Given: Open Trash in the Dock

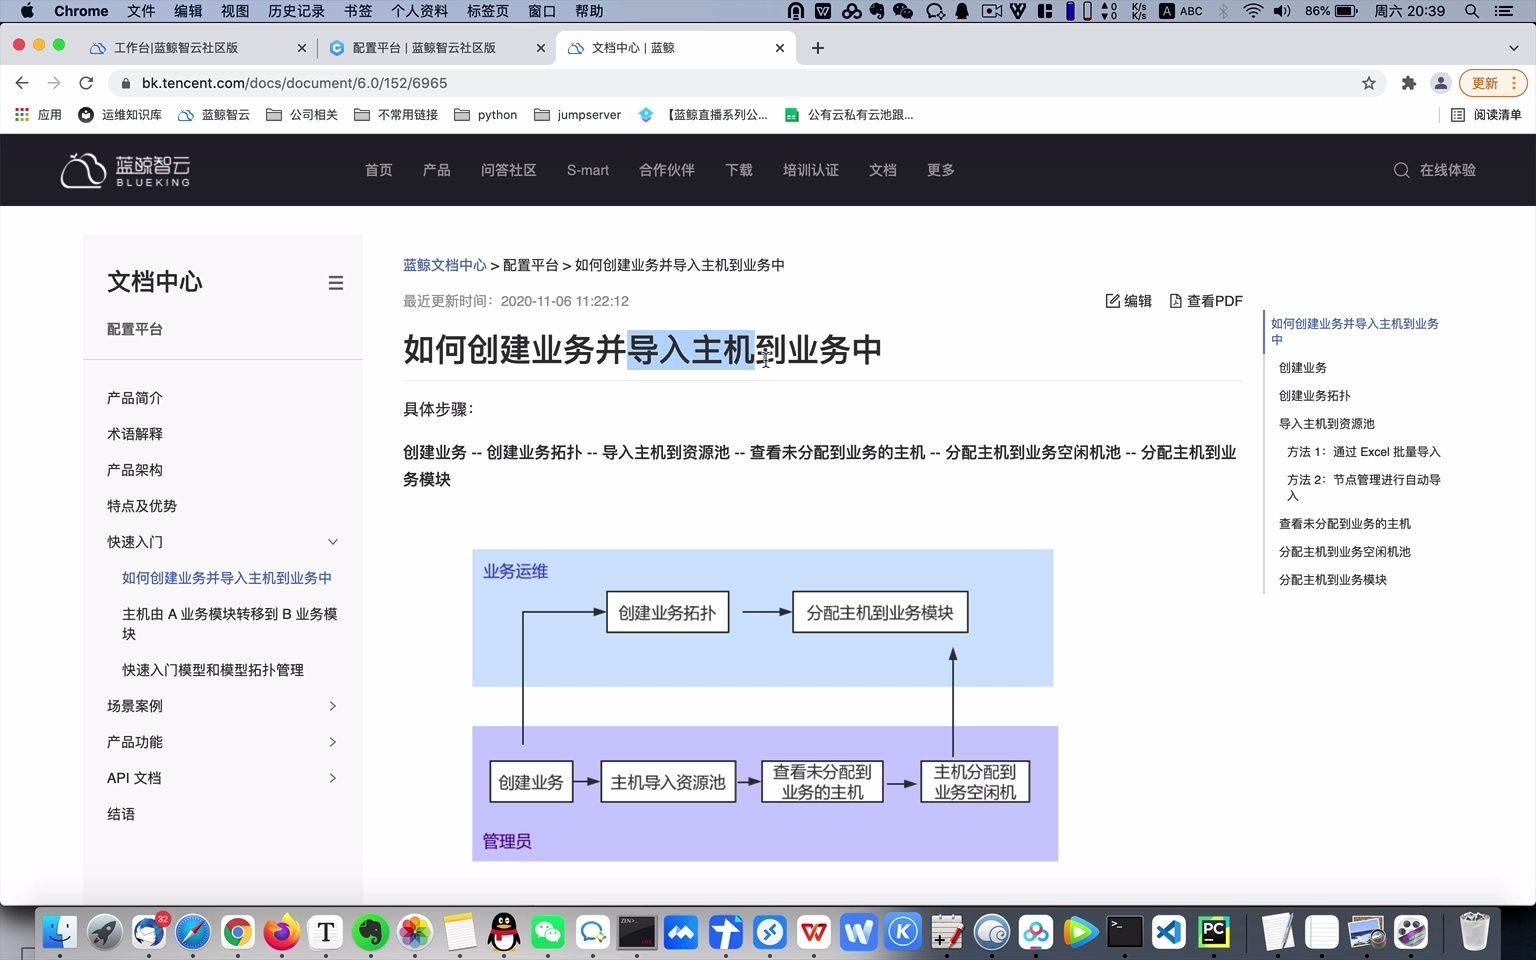Looking at the screenshot, I should point(1474,932).
